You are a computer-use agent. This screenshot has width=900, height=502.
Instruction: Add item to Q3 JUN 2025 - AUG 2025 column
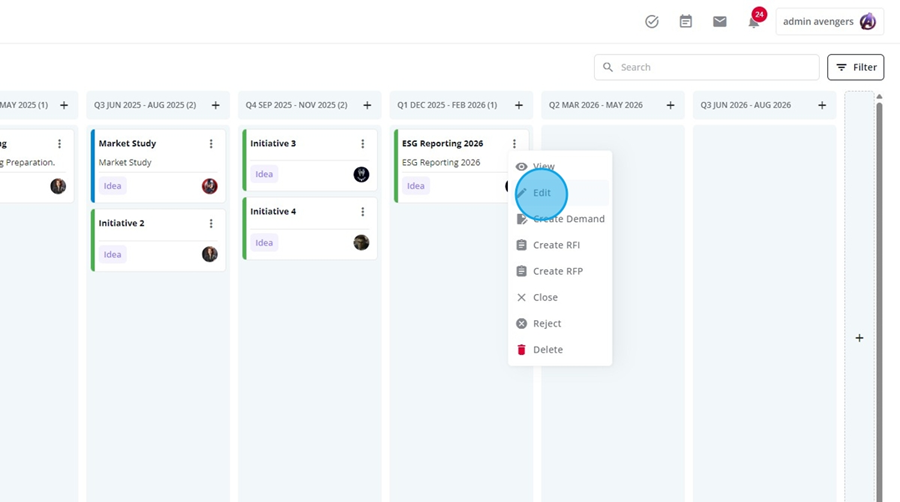pyautogui.click(x=216, y=105)
